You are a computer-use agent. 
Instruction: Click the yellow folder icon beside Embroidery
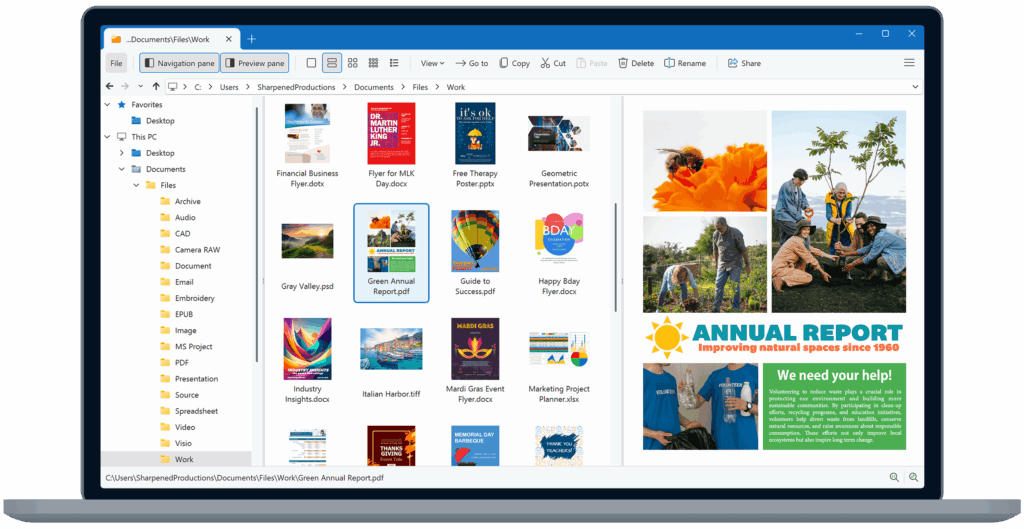pos(165,298)
